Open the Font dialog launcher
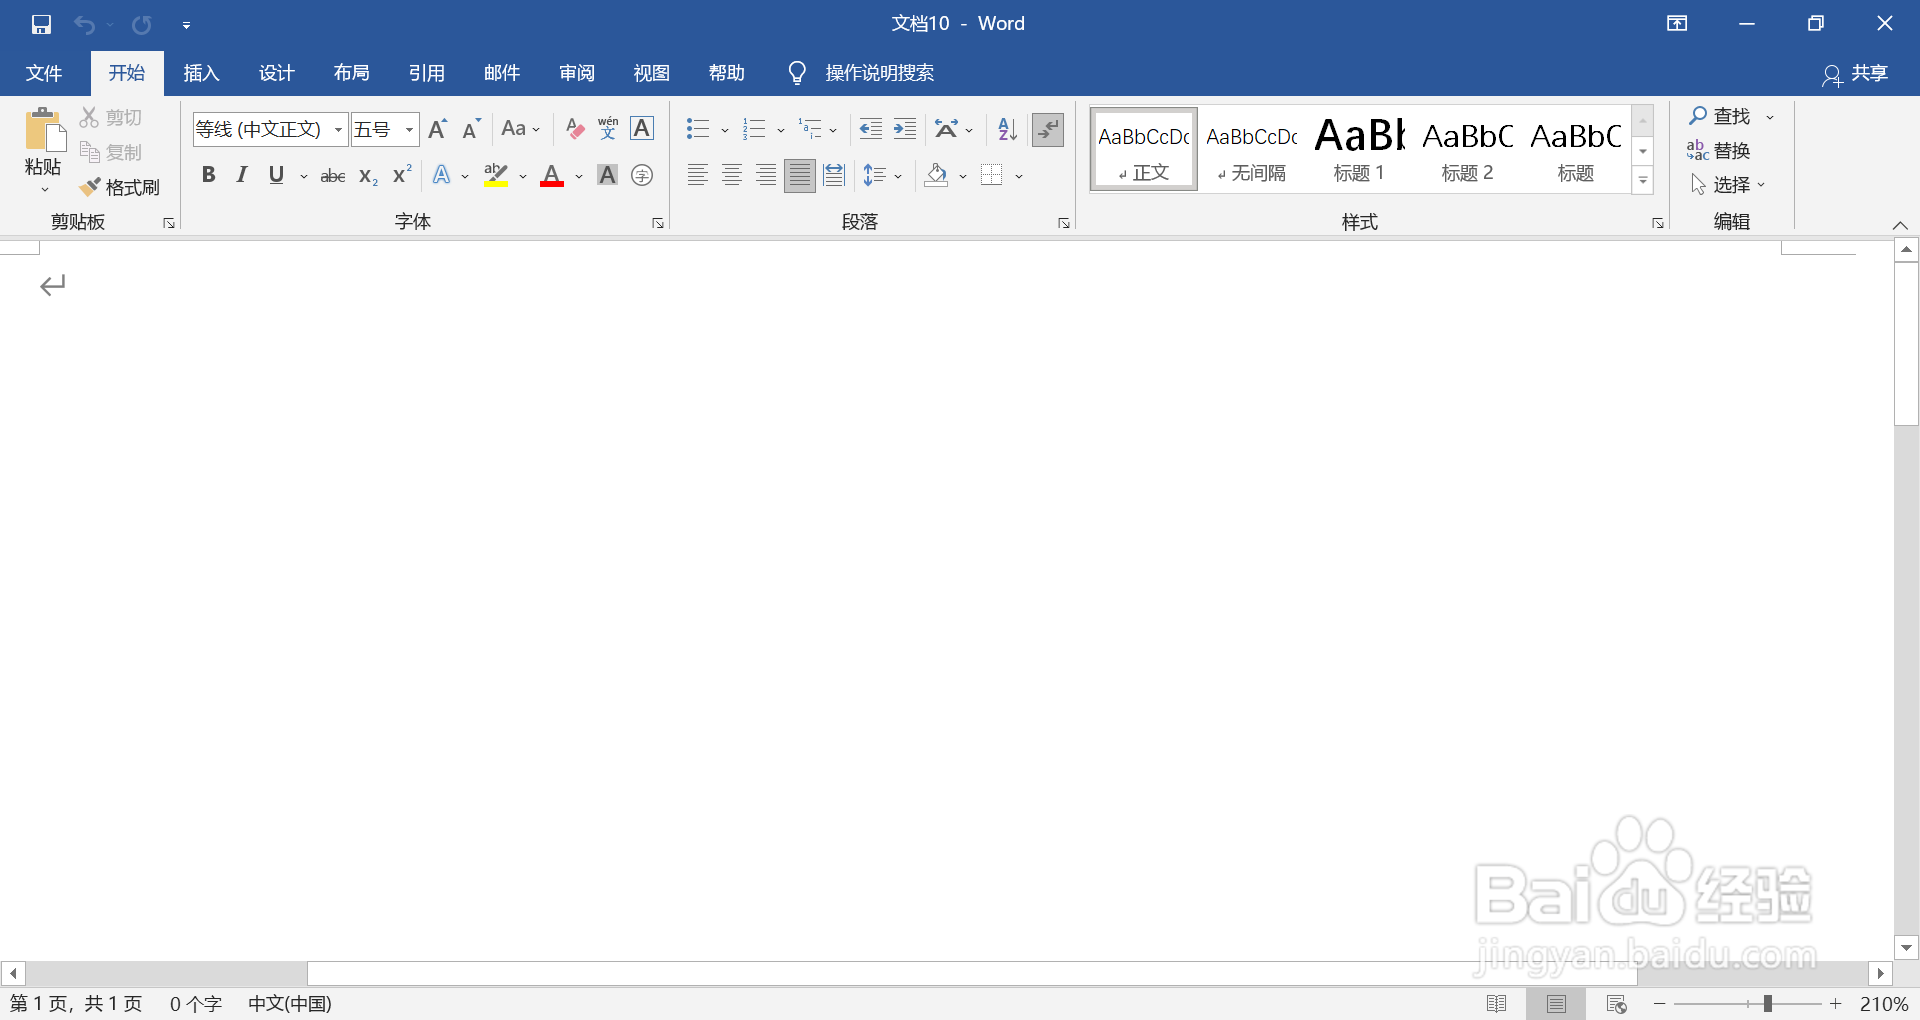 pos(658,223)
